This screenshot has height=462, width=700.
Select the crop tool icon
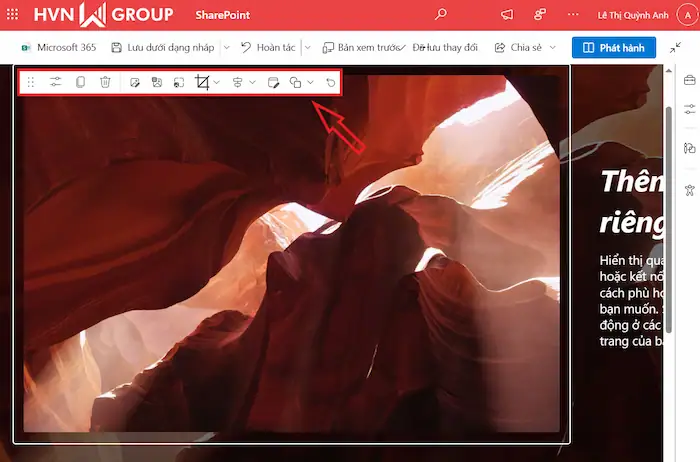tap(203, 82)
